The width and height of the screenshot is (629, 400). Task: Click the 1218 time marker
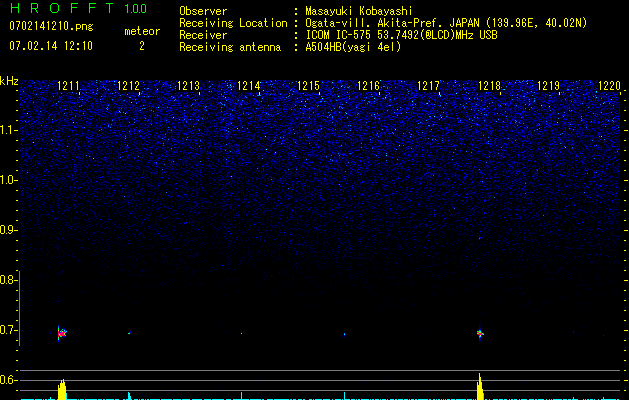489,86
